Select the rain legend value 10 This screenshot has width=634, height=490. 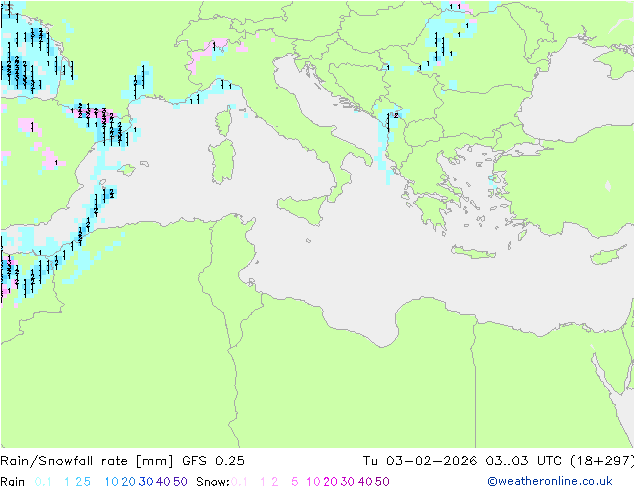point(112,482)
